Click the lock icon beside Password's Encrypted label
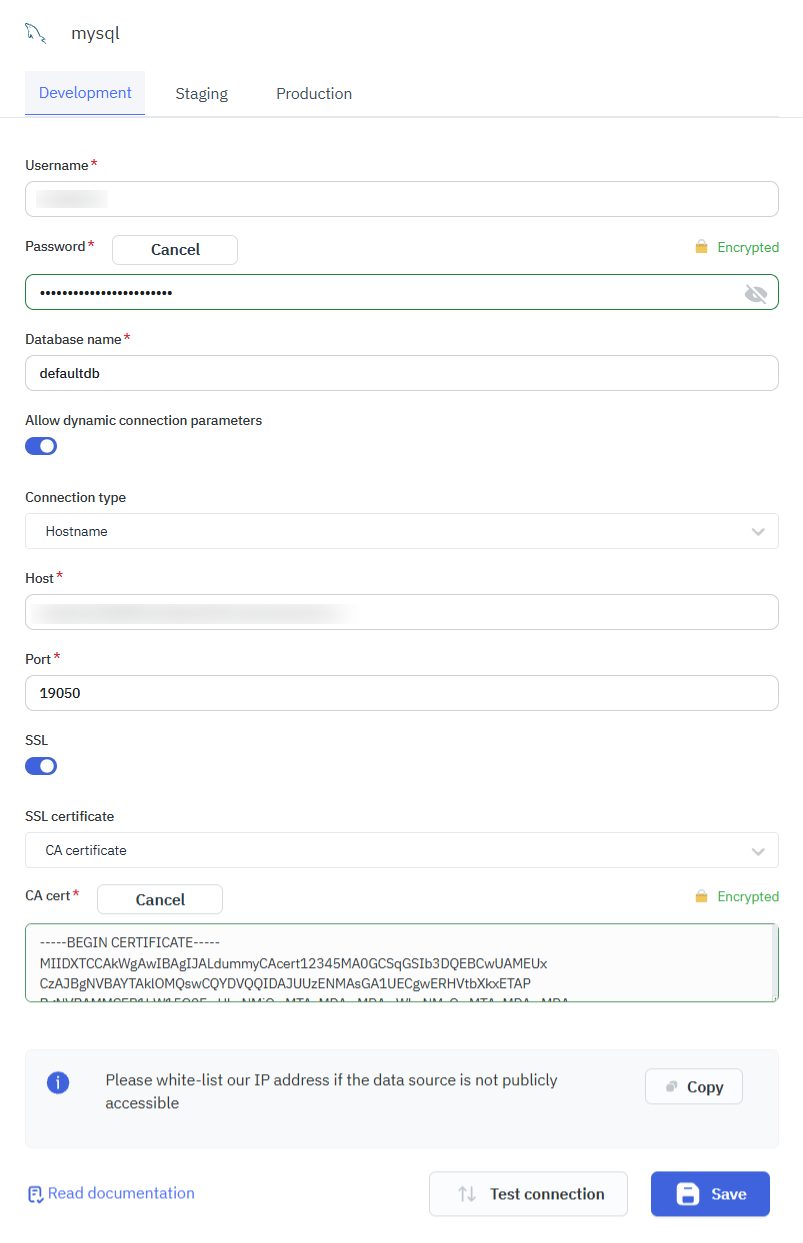The height and width of the screenshot is (1243, 803). (x=700, y=247)
